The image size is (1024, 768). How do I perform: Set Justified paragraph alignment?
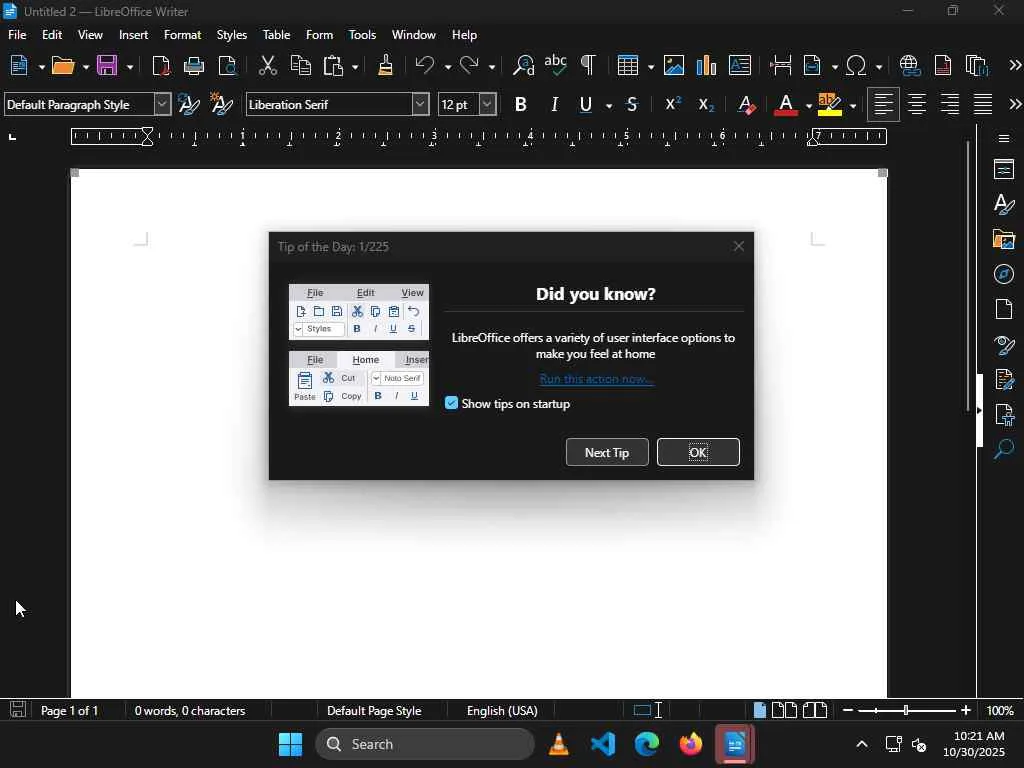983,104
